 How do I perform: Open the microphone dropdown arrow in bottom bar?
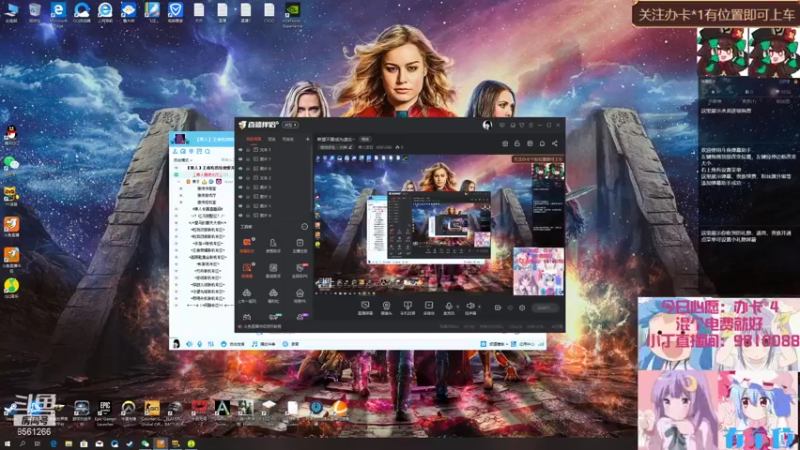tap(458, 307)
